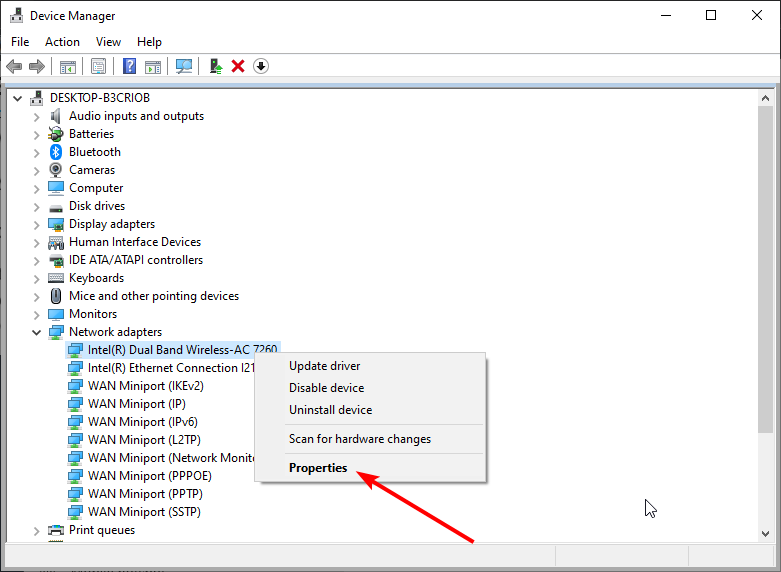Click the Audio inputs speaker icon
781x572 pixels.
(x=55, y=116)
